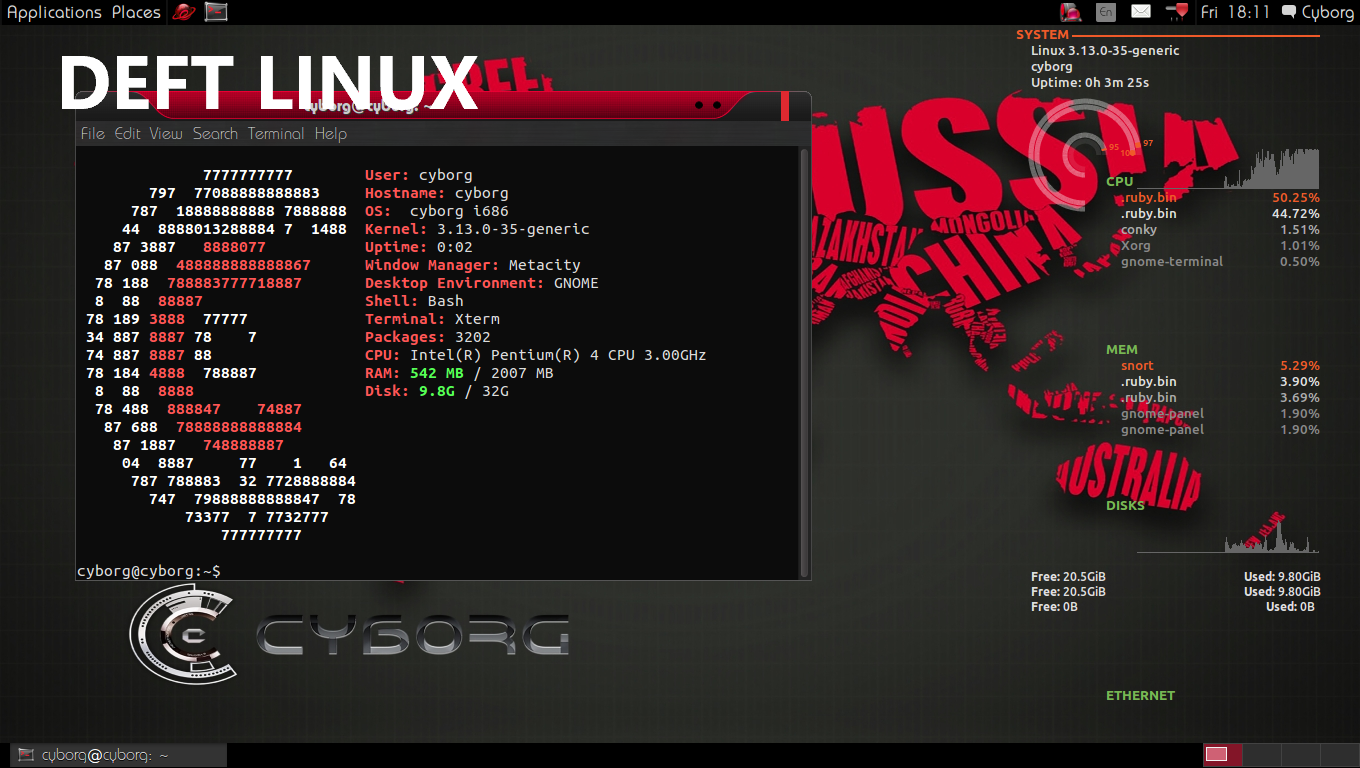Click the 'Free: 0B' disk entry

[1054, 607]
